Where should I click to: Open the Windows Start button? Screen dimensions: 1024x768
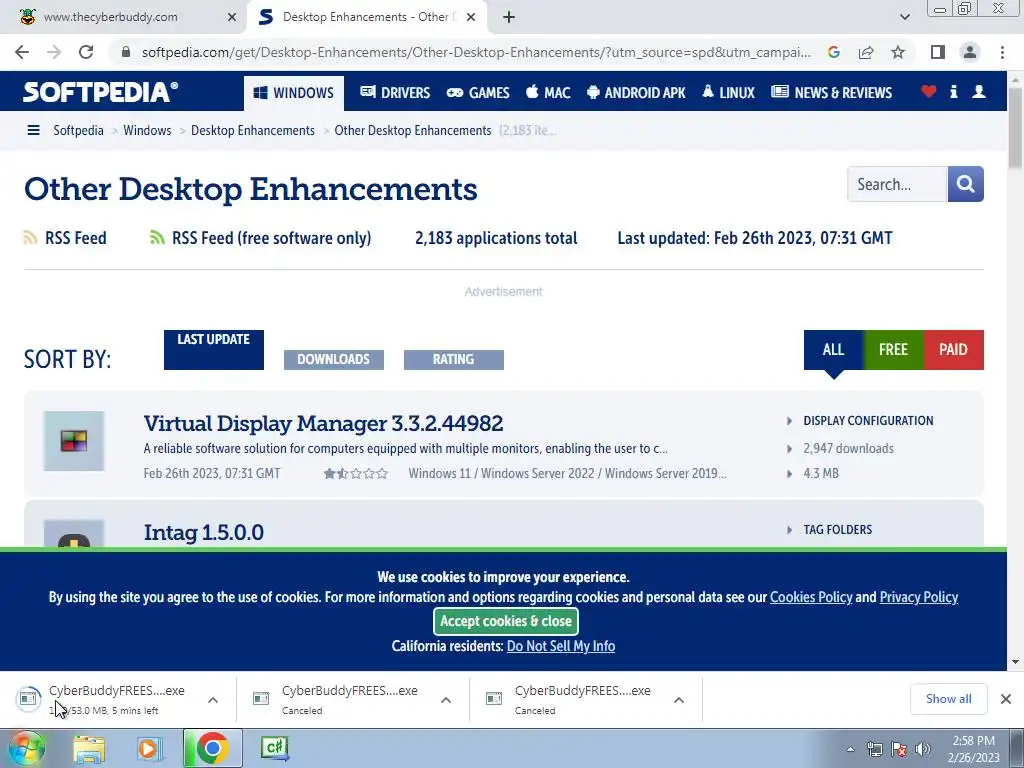pyautogui.click(x=25, y=748)
